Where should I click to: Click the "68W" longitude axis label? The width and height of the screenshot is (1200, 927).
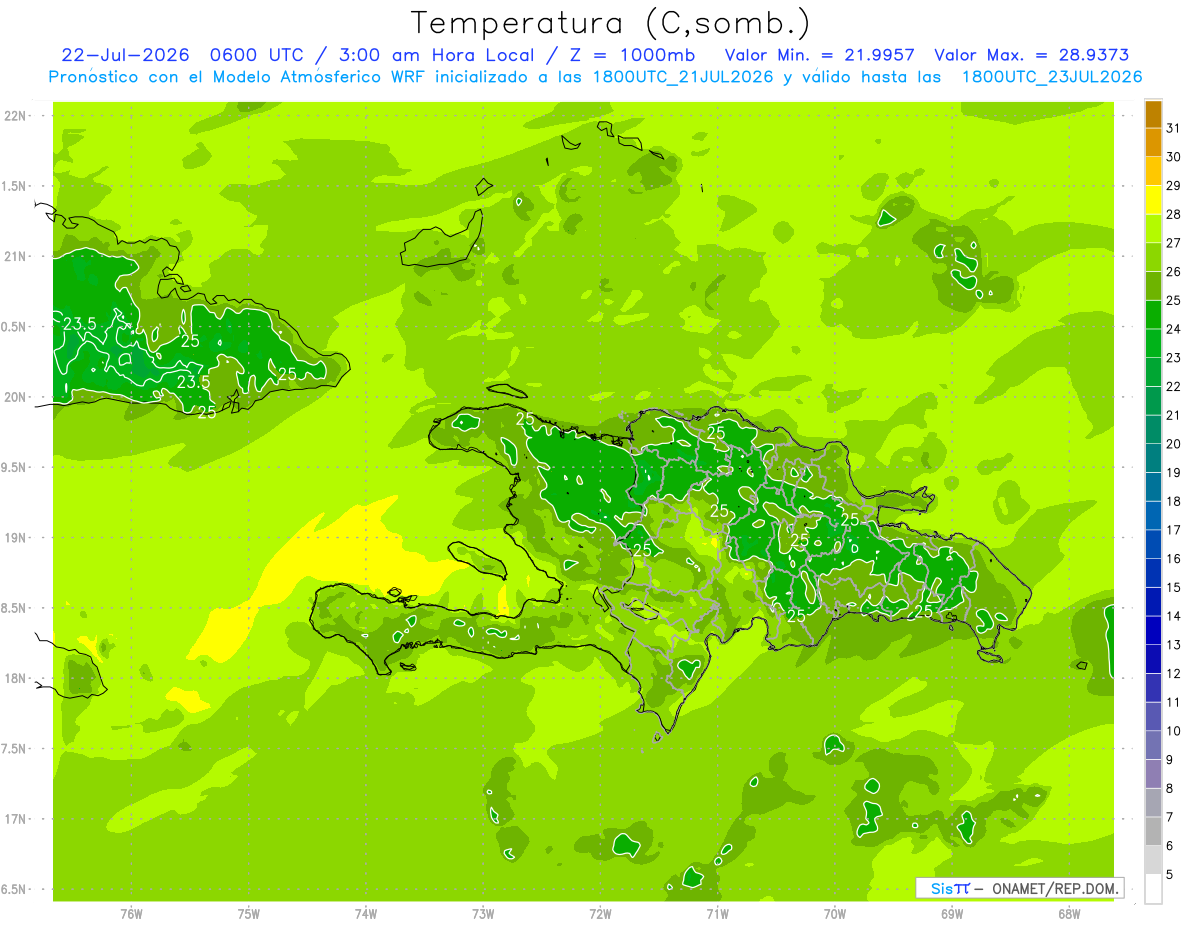[x=1069, y=913]
